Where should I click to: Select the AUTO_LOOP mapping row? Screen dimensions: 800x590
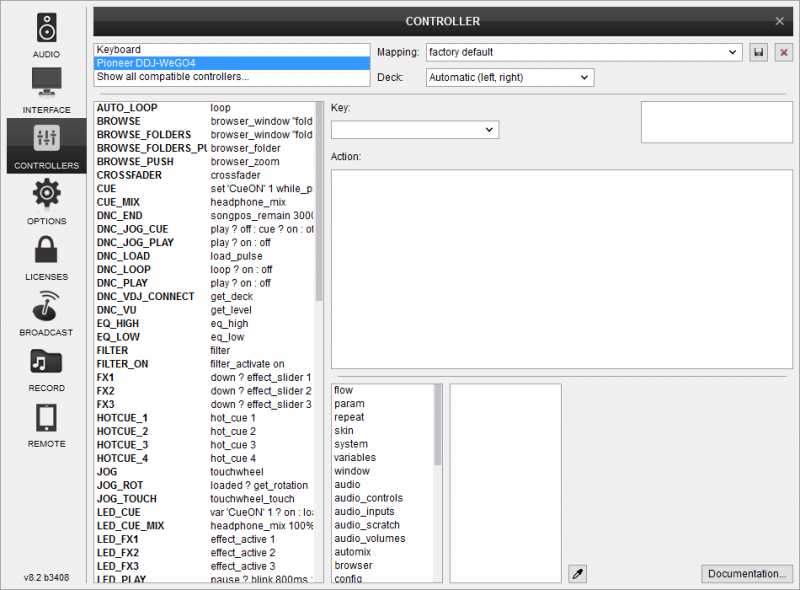coord(205,108)
